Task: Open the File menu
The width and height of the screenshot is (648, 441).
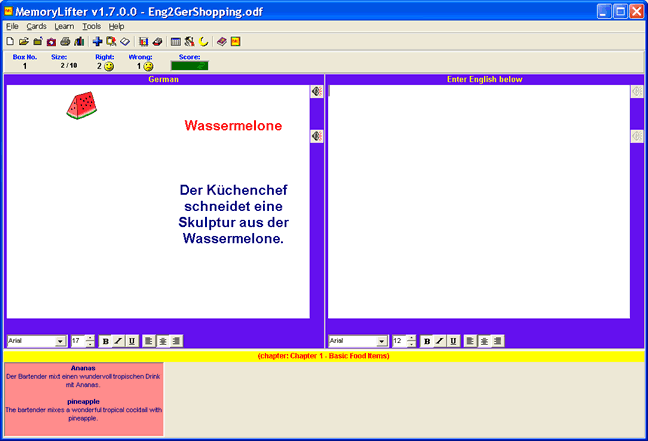Action: point(12,26)
